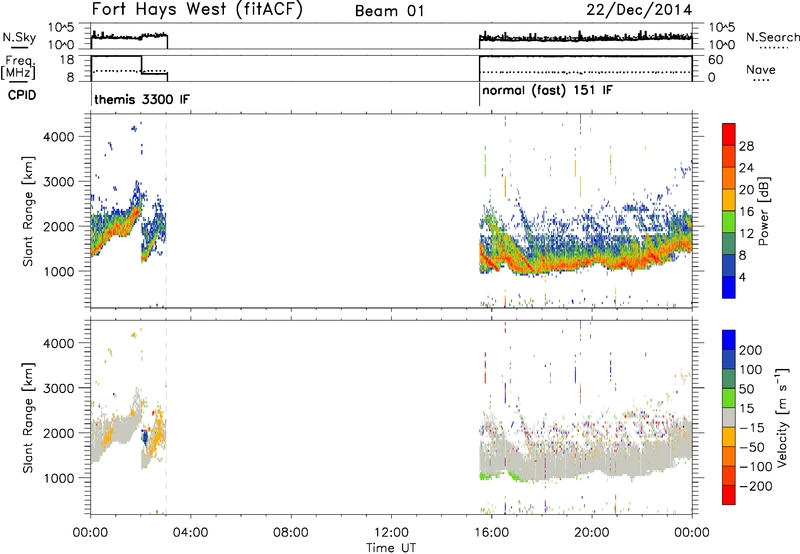Click the 'Nave' legend label
The image size is (800, 554).
click(x=761, y=70)
